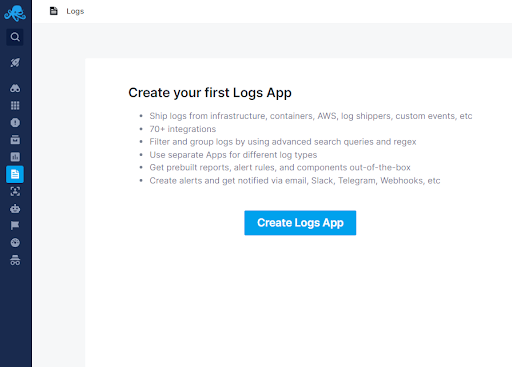The image size is (512, 367).
Task: Open the search magnifier in sidebar
Action: pos(15,37)
